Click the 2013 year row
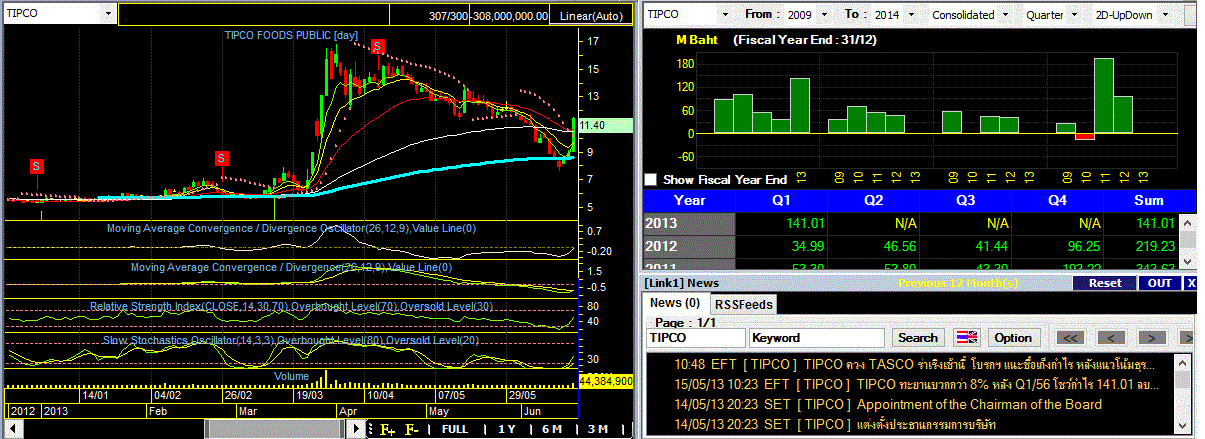 [x=688, y=223]
